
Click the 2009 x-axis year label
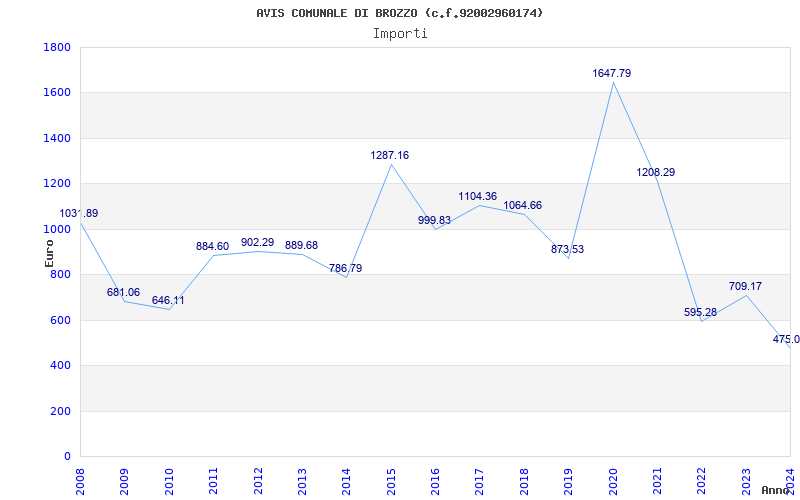pos(124,481)
